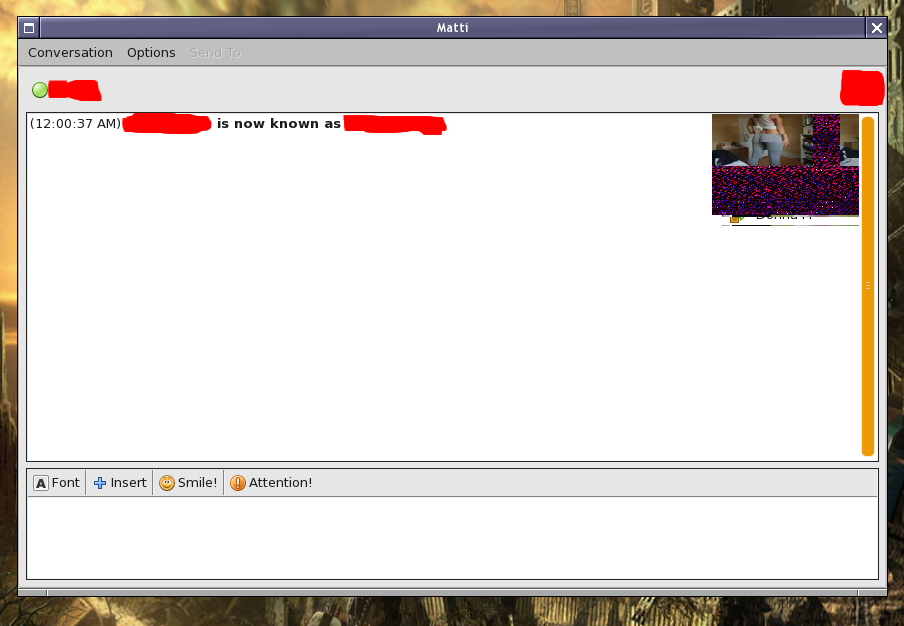Click the redacted buddy name beside status icon

coord(75,91)
